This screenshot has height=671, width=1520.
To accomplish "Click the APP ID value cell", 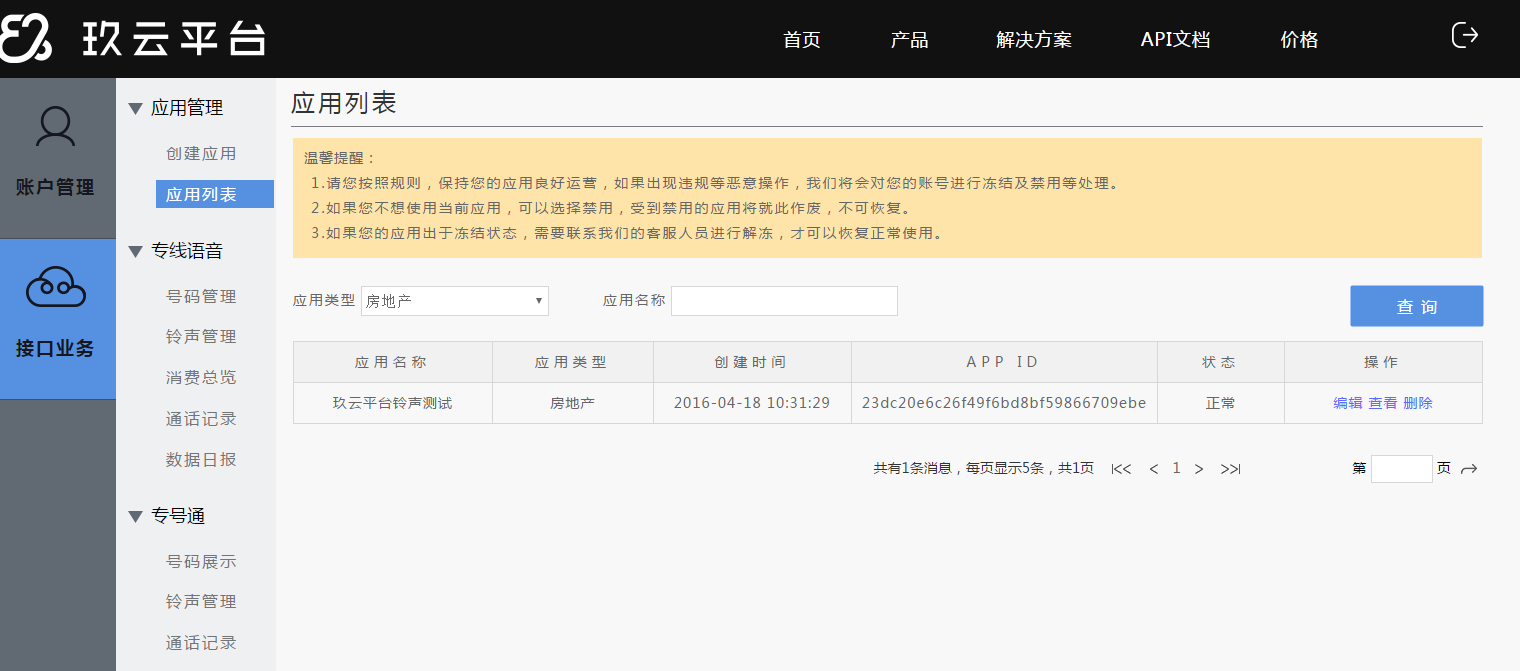I will pyautogui.click(x=1004, y=403).
